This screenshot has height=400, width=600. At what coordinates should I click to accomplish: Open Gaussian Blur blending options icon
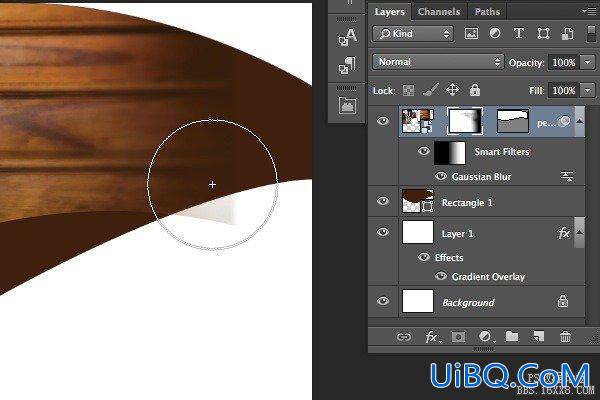567,176
